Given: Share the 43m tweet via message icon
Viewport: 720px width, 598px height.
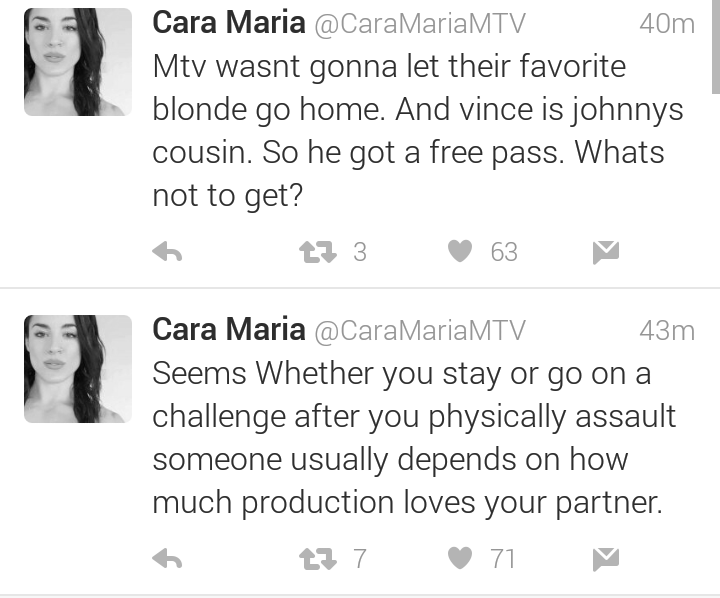Looking at the screenshot, I should [x=606, y=559].
